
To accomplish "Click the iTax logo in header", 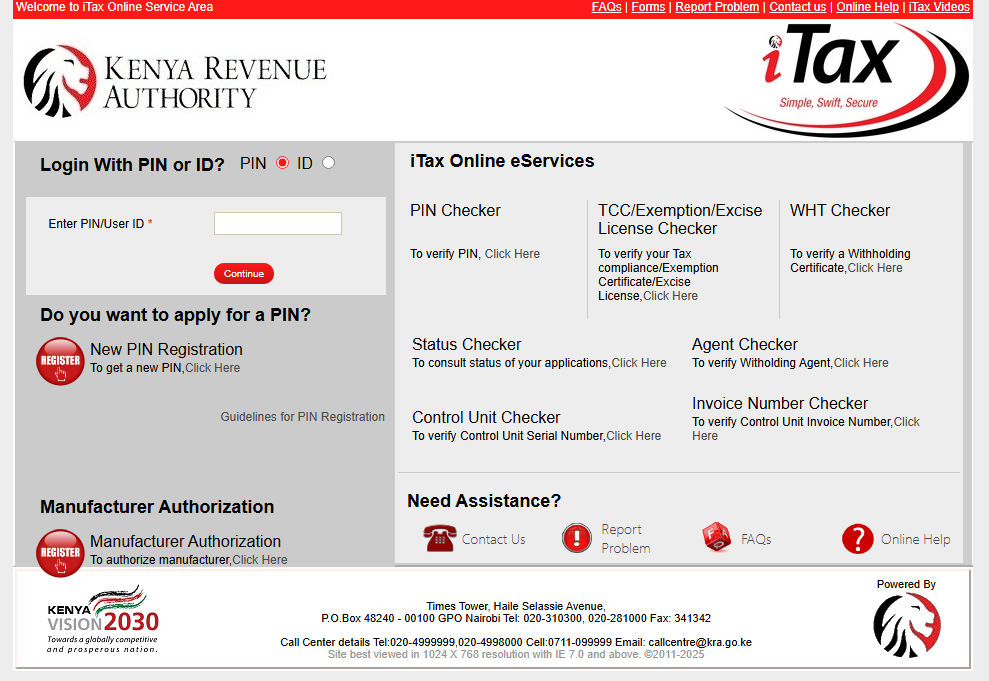I will (x=845, y=76).
